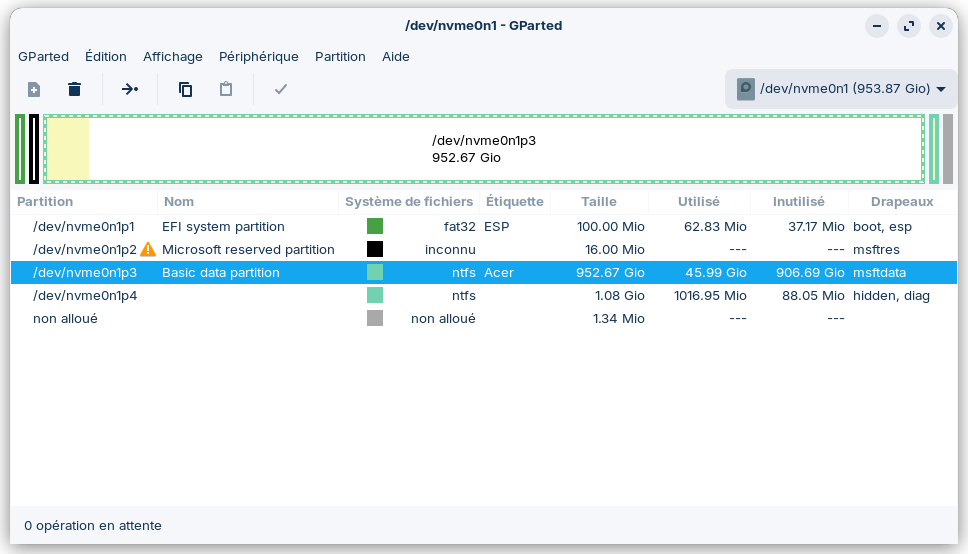Open the Partition menu

(340, 57)
